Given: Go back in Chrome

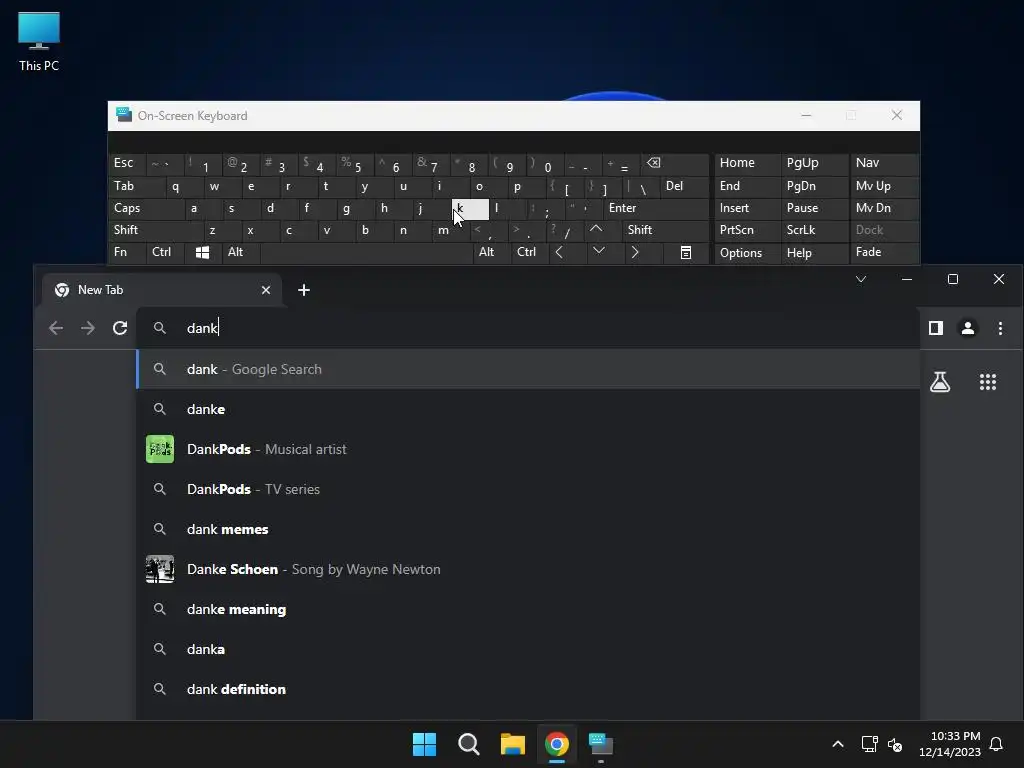Looking at the screenshot, I should coord(56,328).
